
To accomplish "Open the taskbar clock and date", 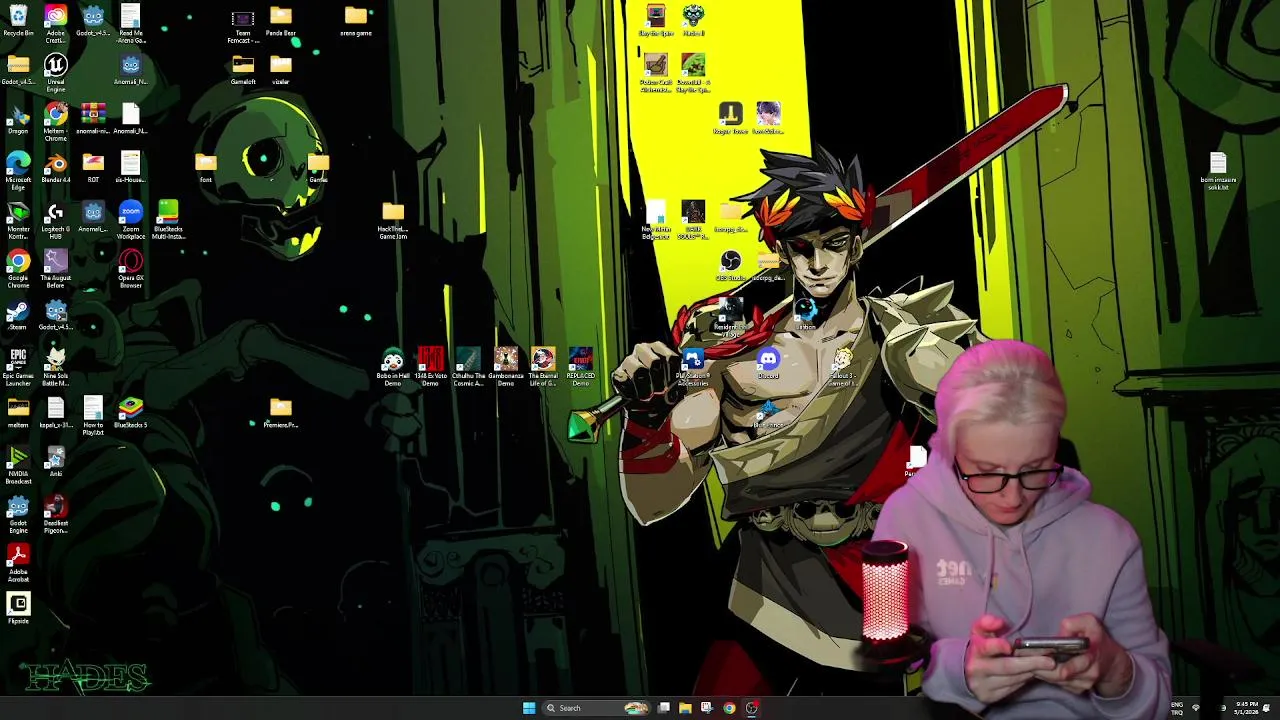I will pyautogui.click(x=1247, y=708).
